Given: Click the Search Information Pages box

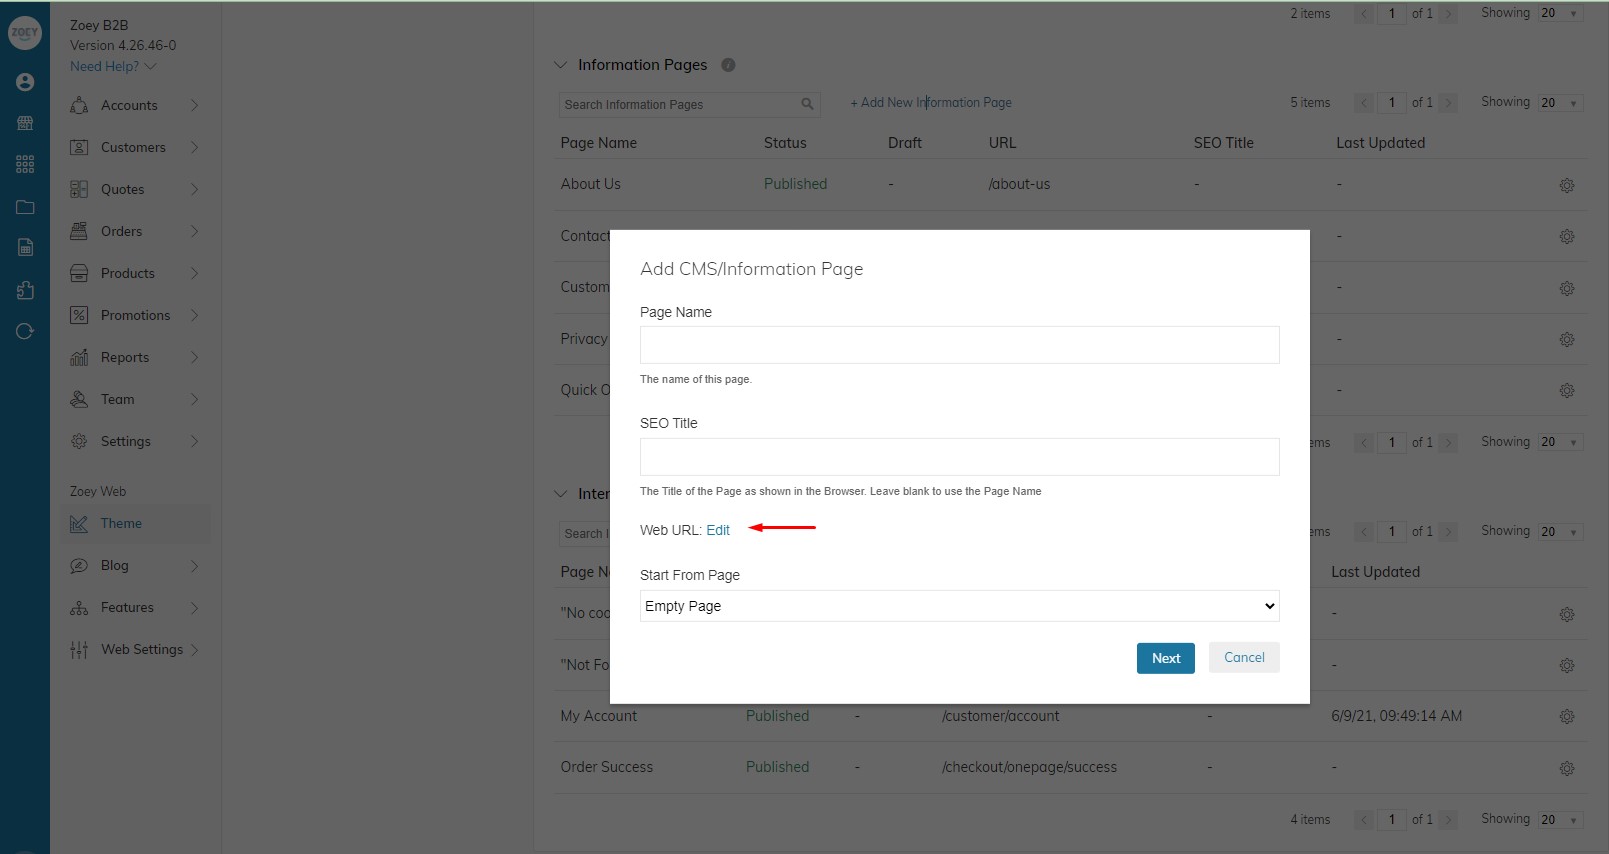Looking at the screenshot, I should (690, 105).
